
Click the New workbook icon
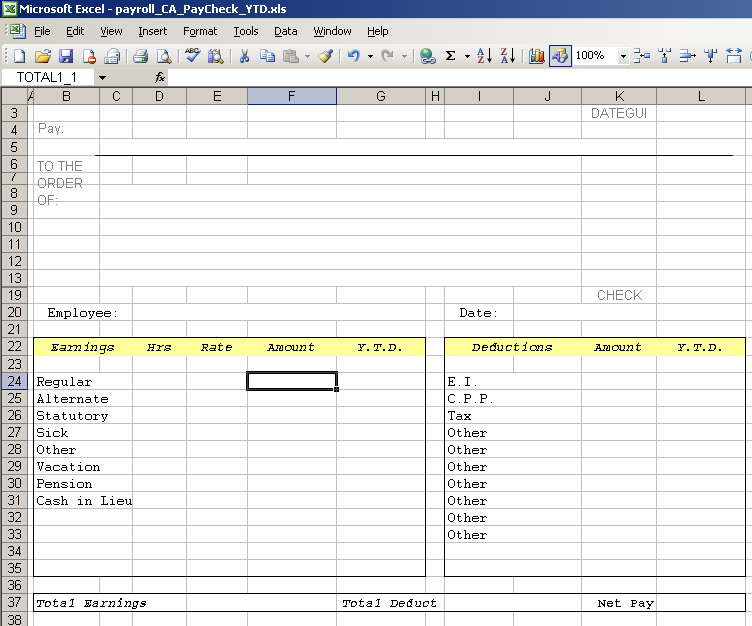tap(20, 56)
